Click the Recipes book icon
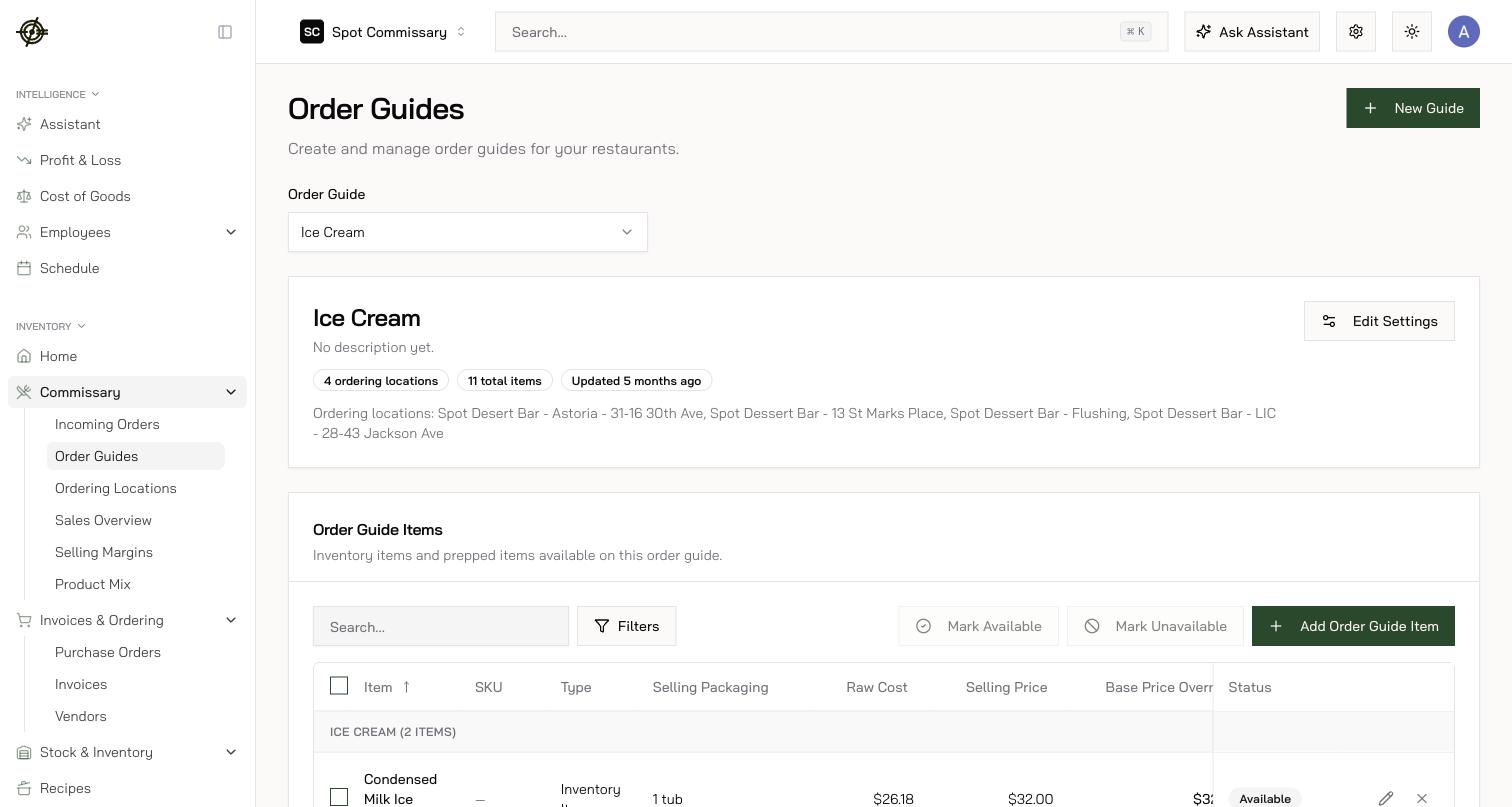Image resolution: width=1512 pixels, height=807 pixels. (x=24, y=788)
